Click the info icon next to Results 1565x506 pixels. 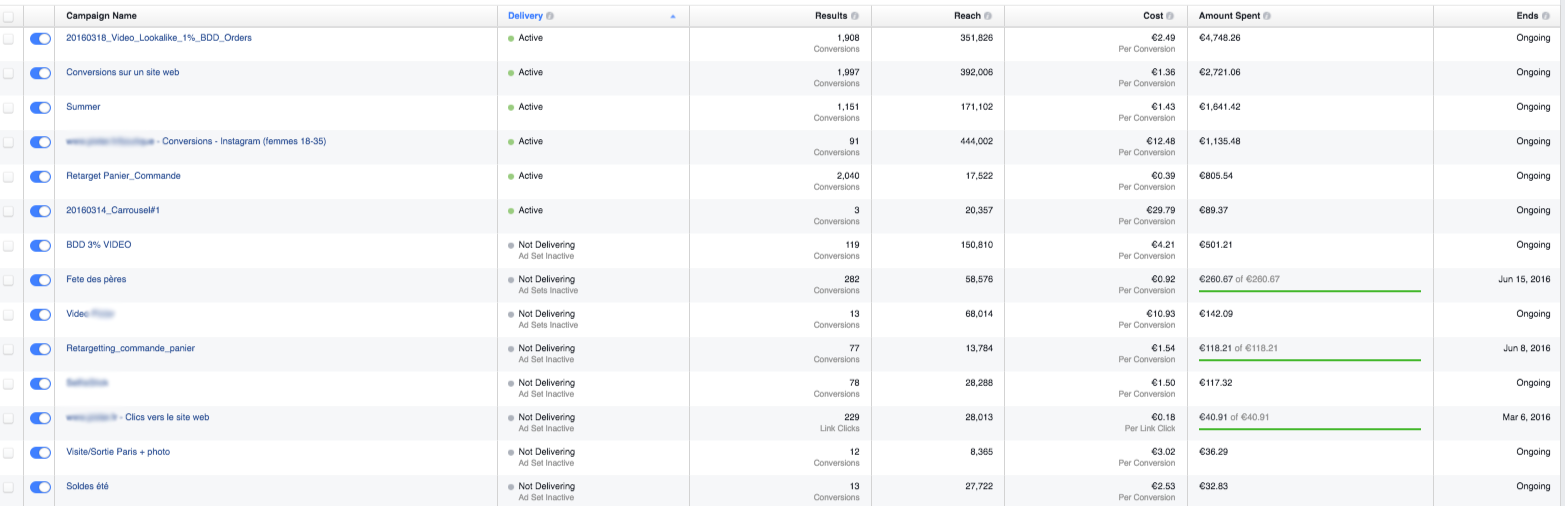(855, 16)
